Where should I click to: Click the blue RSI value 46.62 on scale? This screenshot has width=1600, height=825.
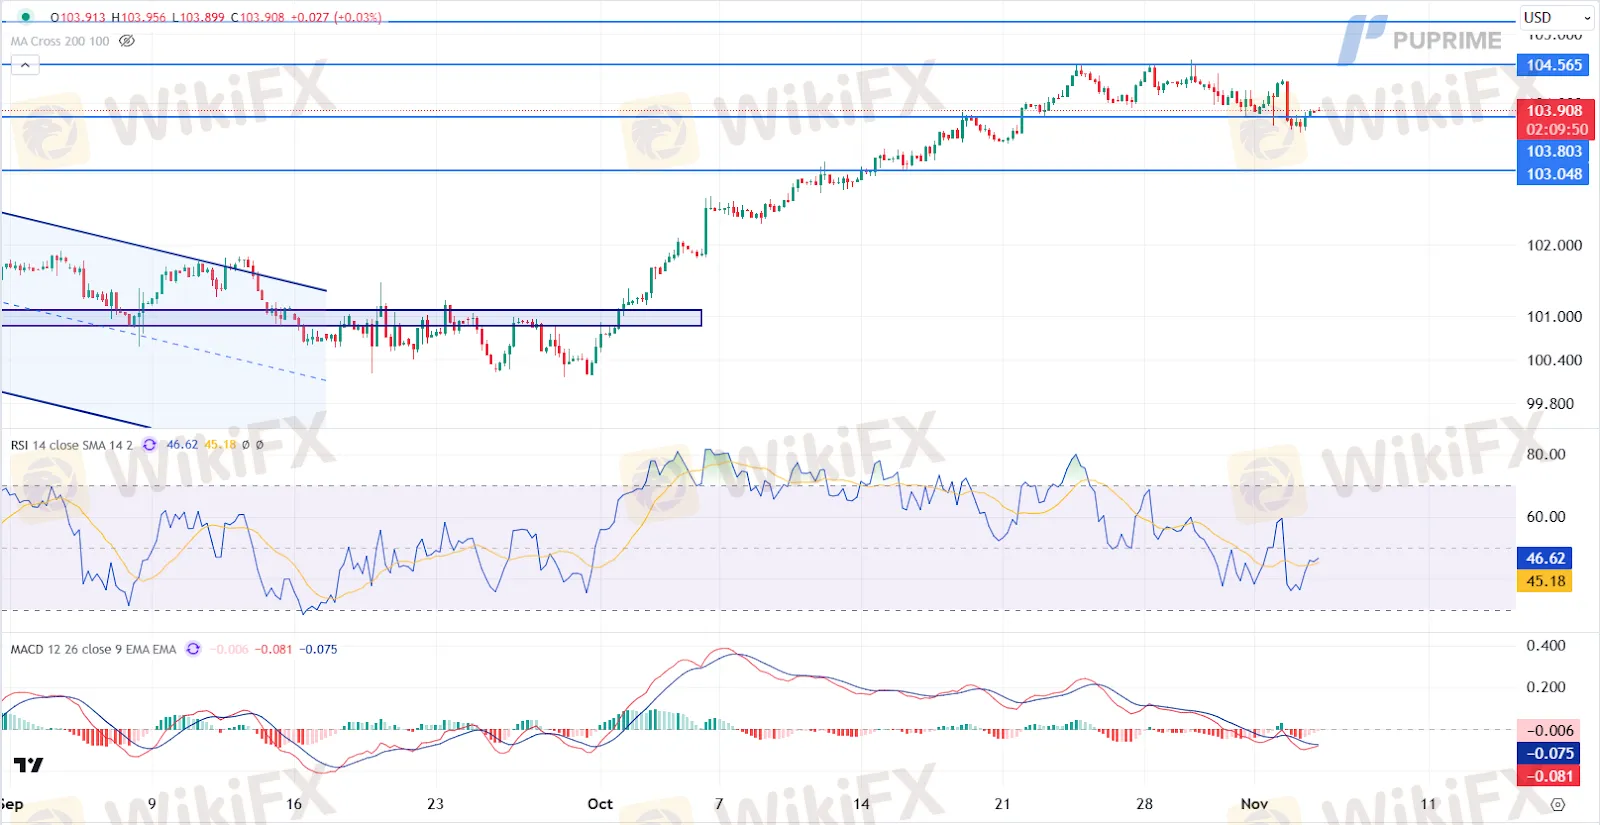pyautogui.click(x=1545, y=558)
